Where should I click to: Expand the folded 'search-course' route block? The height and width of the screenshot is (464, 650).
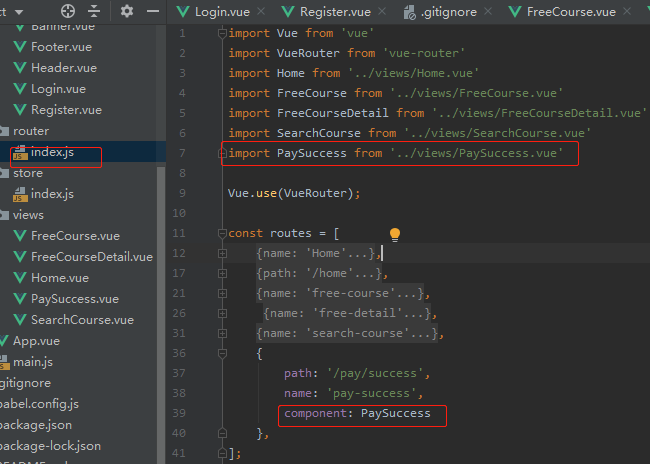click(221, 334)
